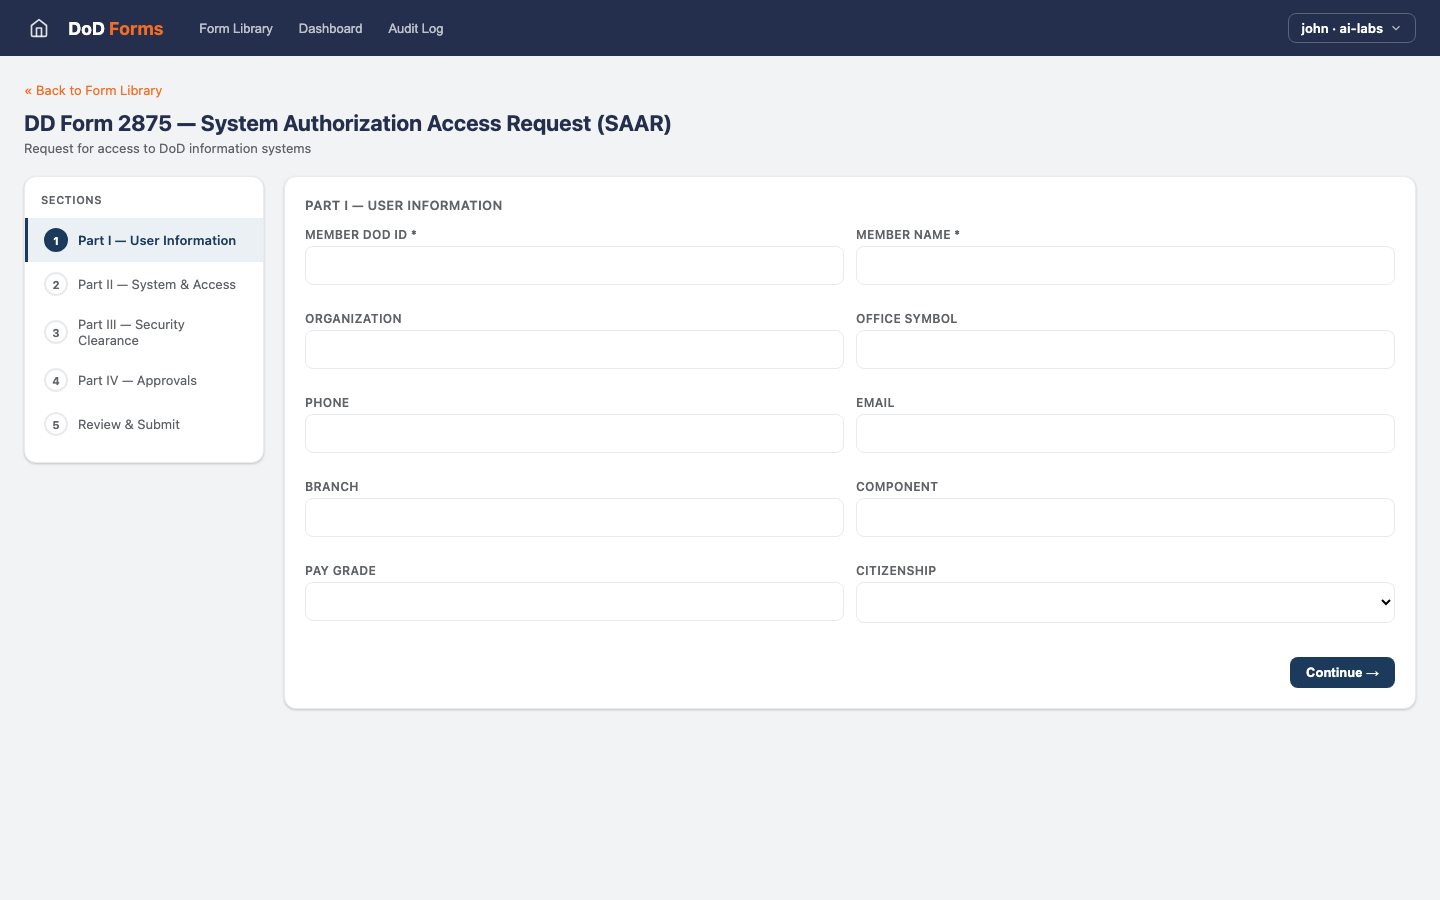
Task: Click the home icon in navbar
Action: 39,28
